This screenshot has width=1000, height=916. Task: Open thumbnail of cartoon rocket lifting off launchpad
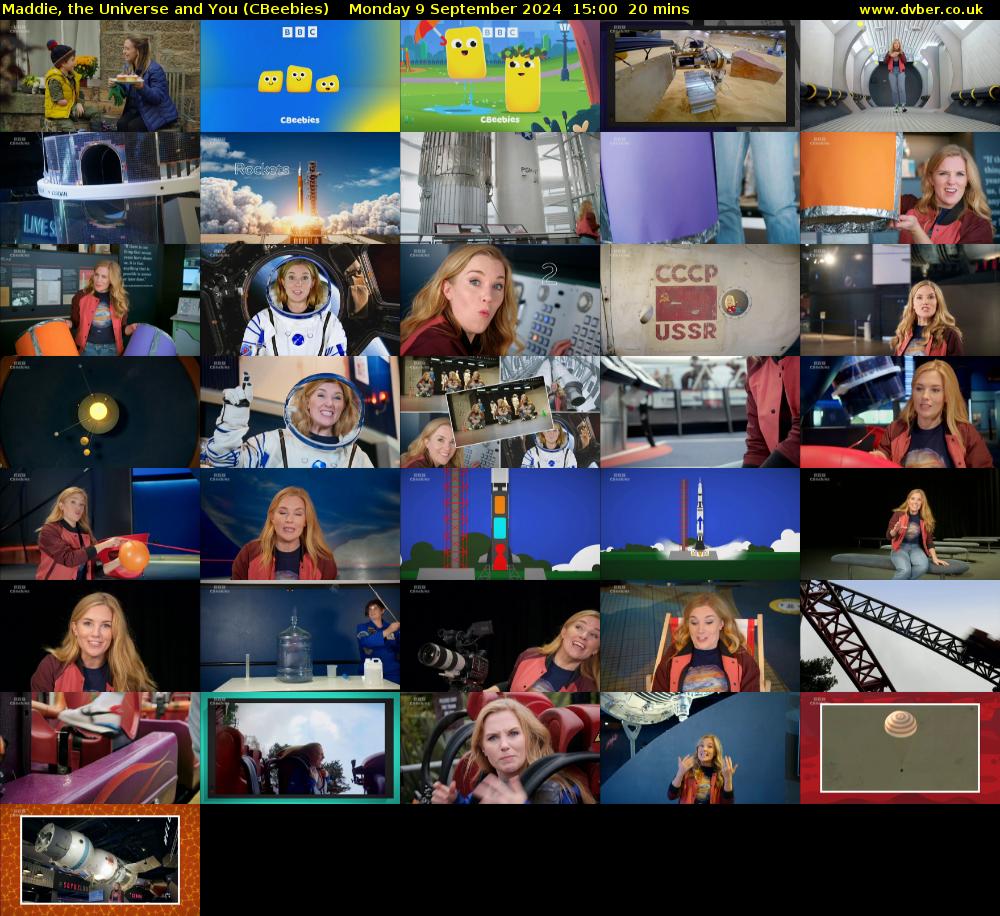[x=700, y=524]
